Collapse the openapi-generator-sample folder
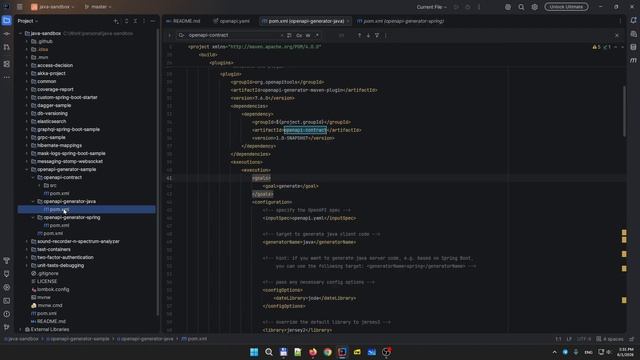 click(x=27, y=169)
